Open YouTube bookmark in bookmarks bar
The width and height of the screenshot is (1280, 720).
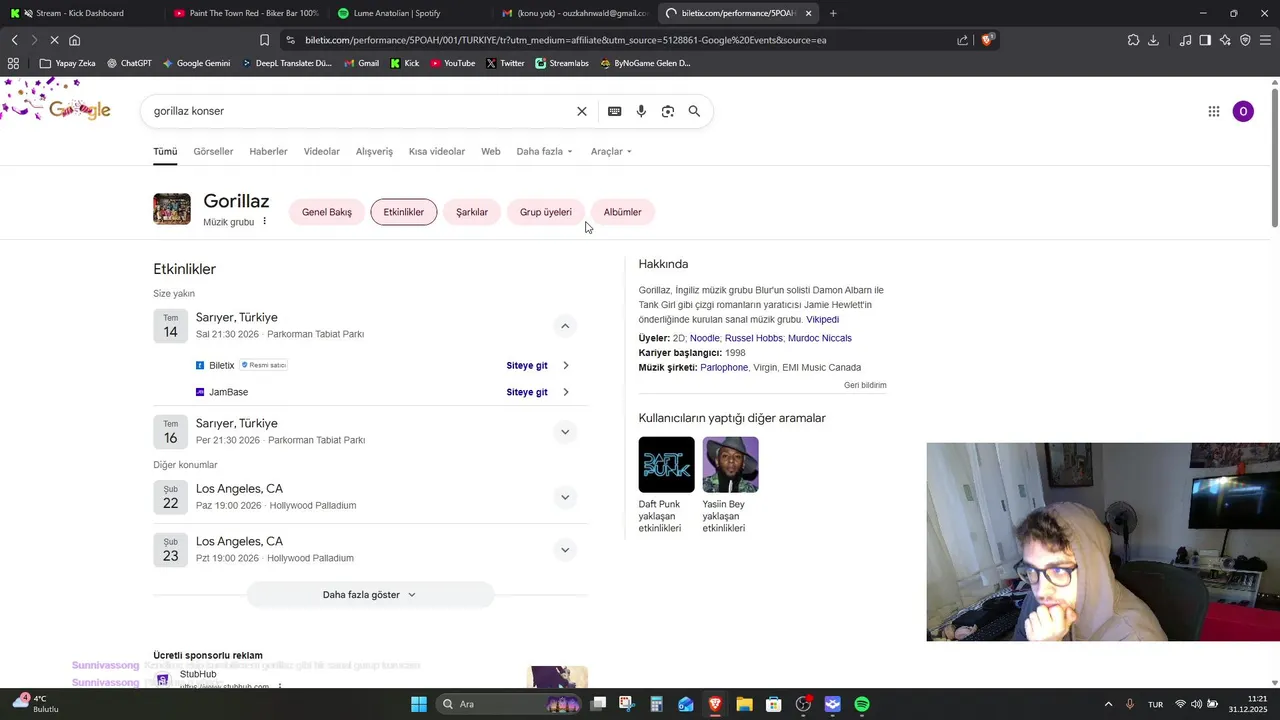pyautogui.click(x=452, y=63)
